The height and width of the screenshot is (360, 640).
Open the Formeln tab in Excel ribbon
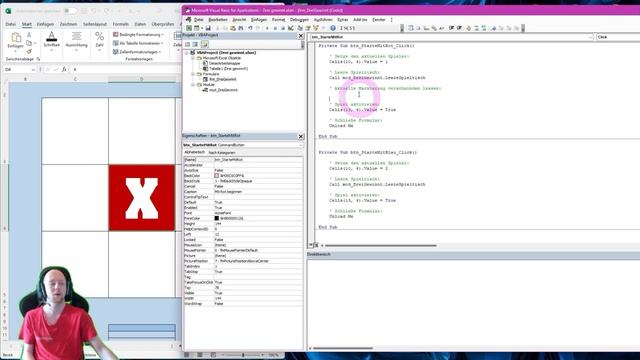tap(120, 24)
